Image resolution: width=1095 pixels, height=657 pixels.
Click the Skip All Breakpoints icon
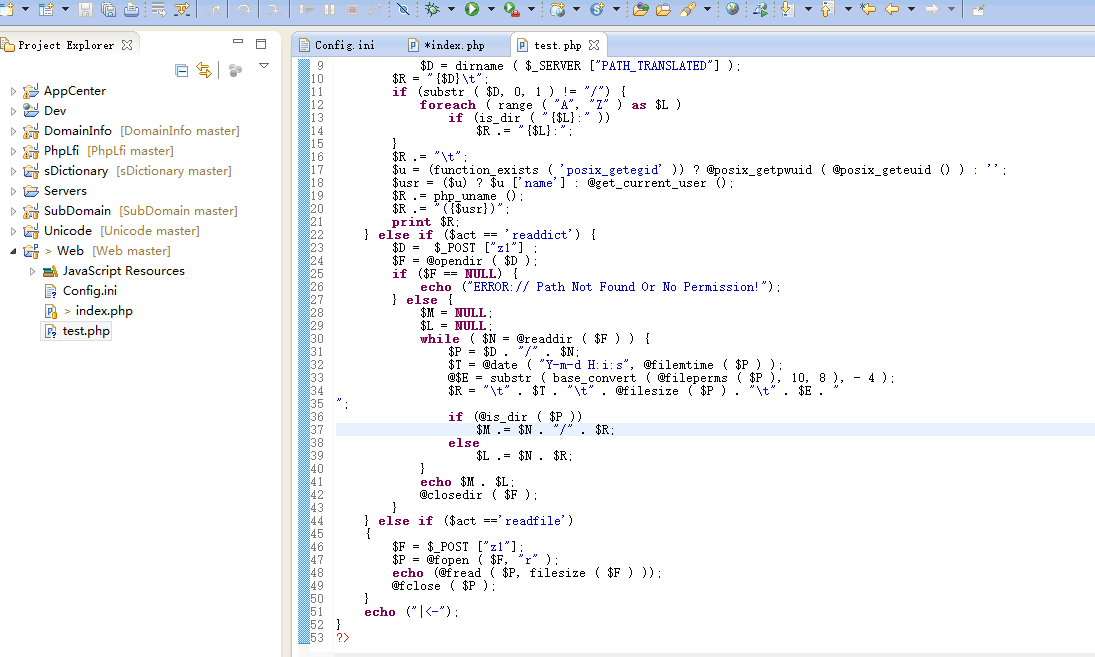click(x=404, y=9)
